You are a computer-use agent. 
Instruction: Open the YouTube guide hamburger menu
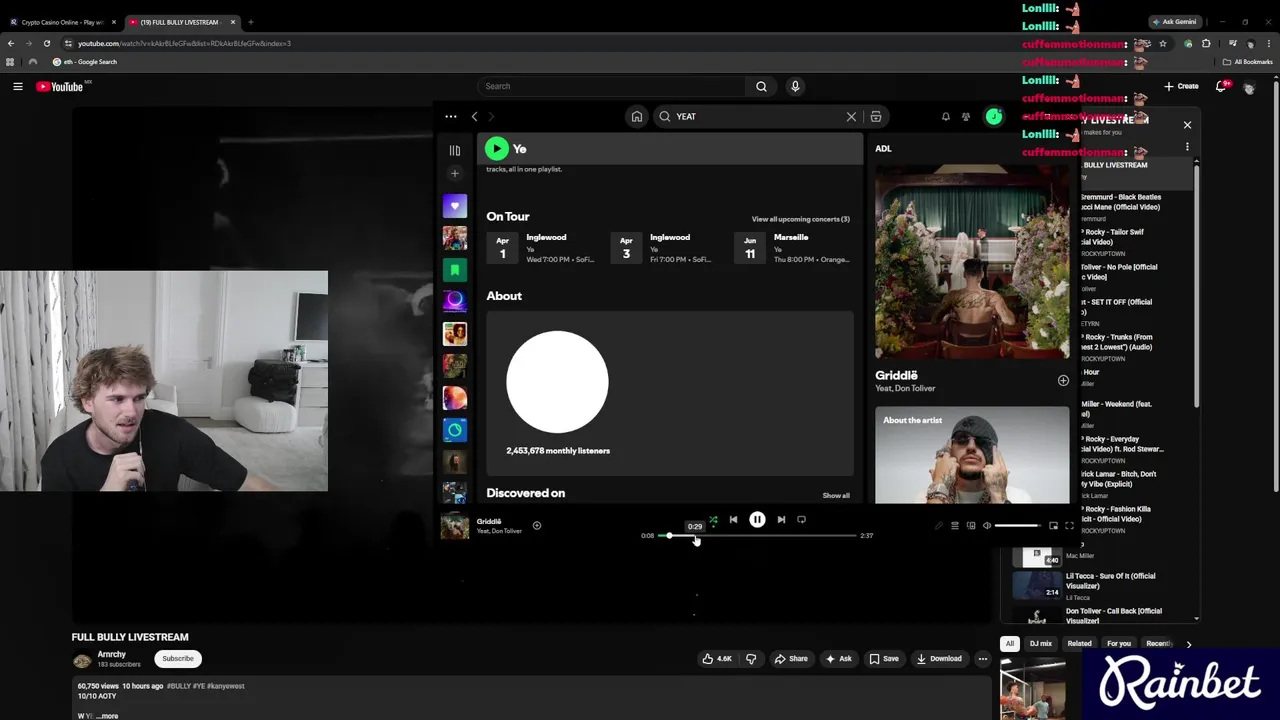(x=18, y=87)
